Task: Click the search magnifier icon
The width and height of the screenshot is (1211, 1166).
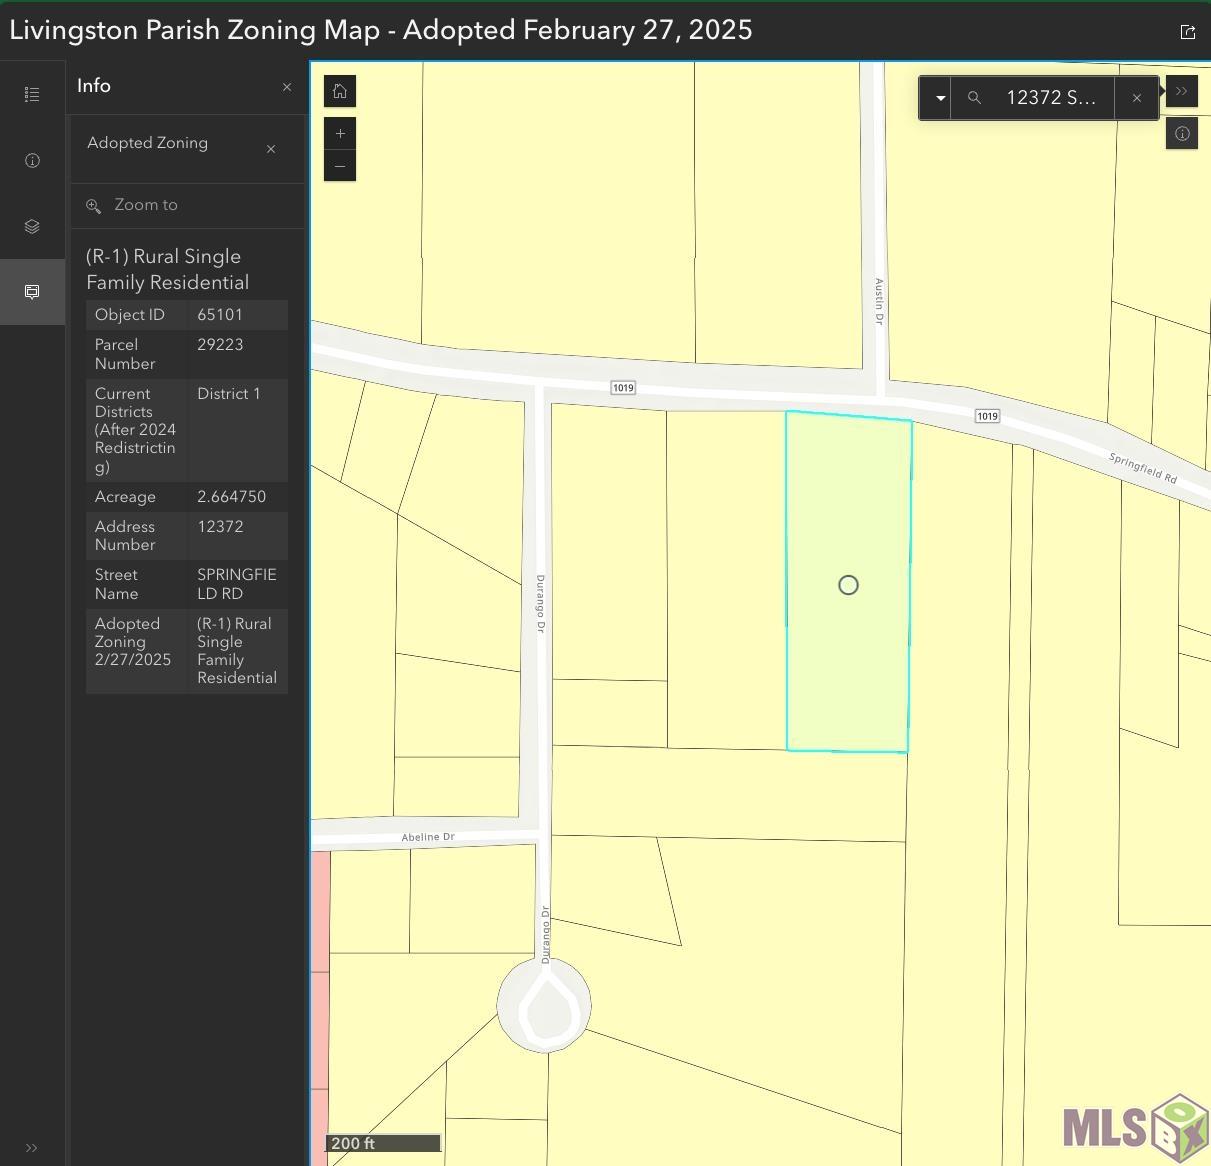Action: (x=974, y=98)
